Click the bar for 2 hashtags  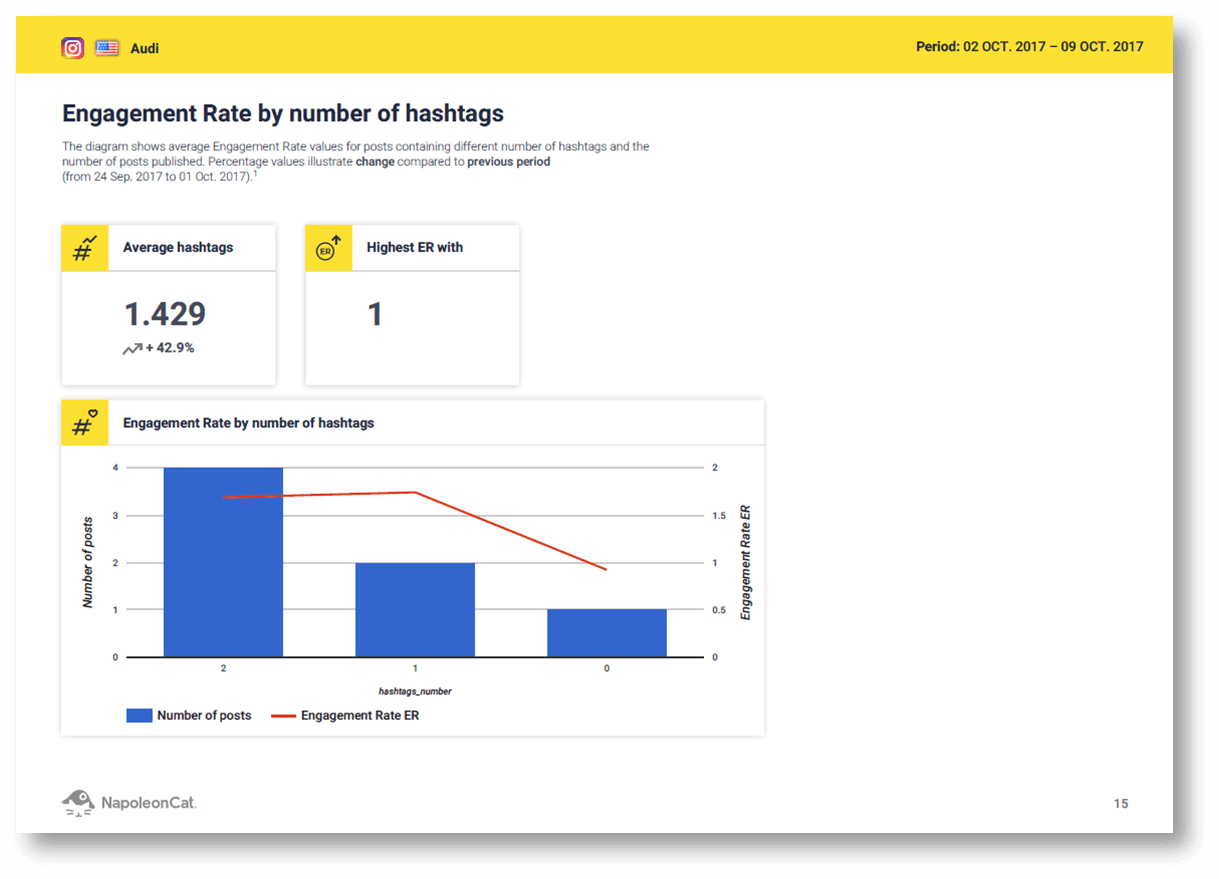(x=223, y=562)
